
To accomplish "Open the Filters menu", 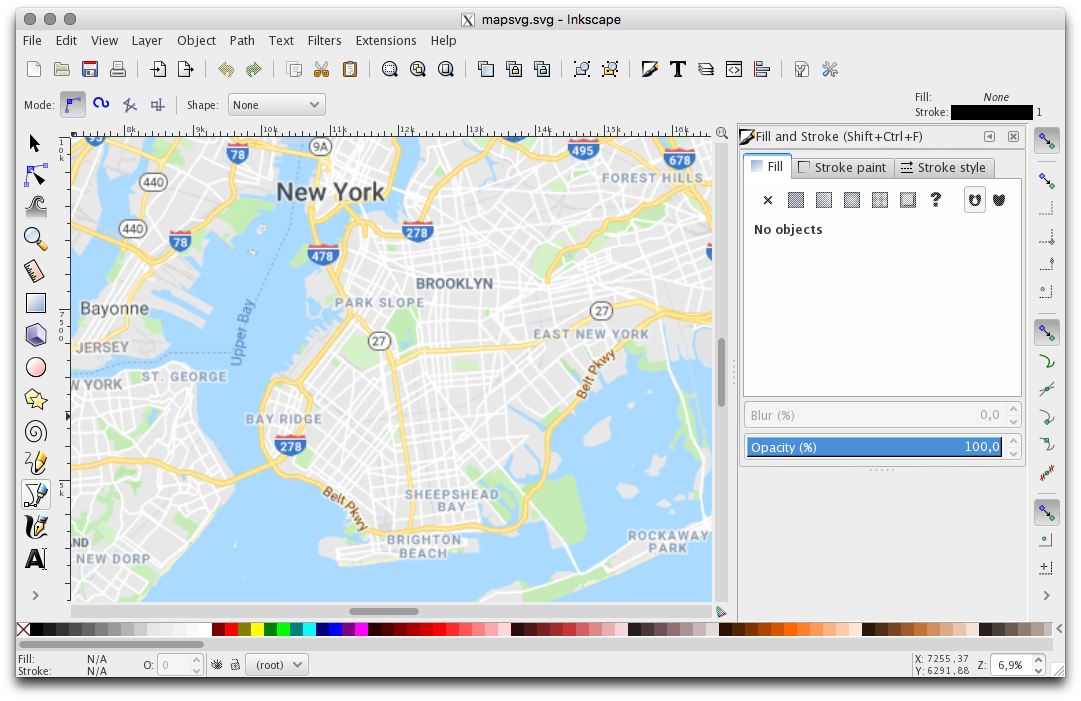I will 324,41.
